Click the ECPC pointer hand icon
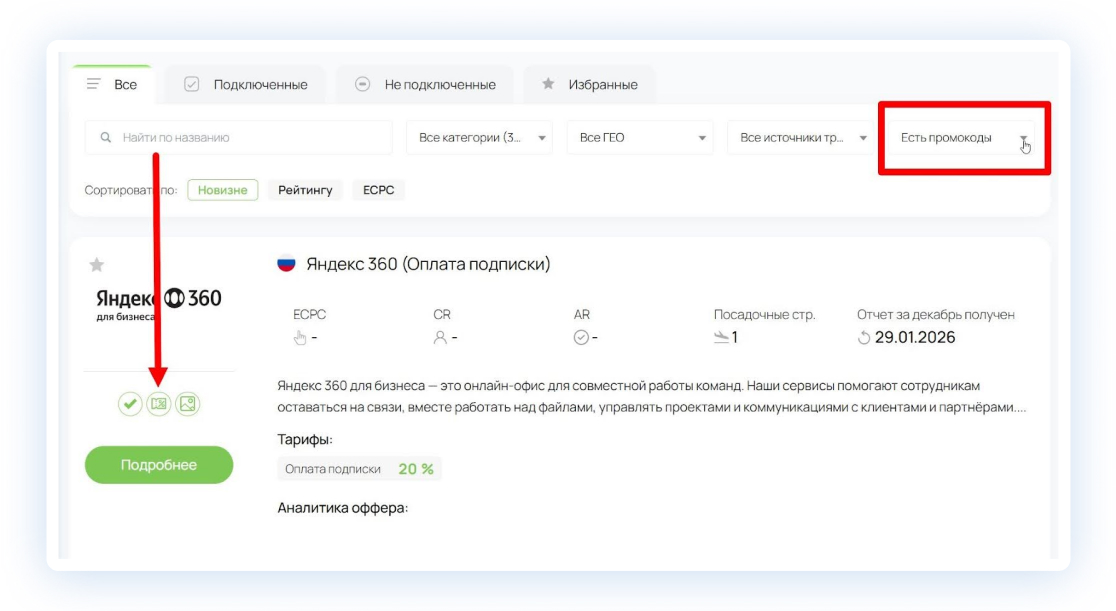This screenshot has height=611, width=1116. pyautogui.click(x=300, y=338)
